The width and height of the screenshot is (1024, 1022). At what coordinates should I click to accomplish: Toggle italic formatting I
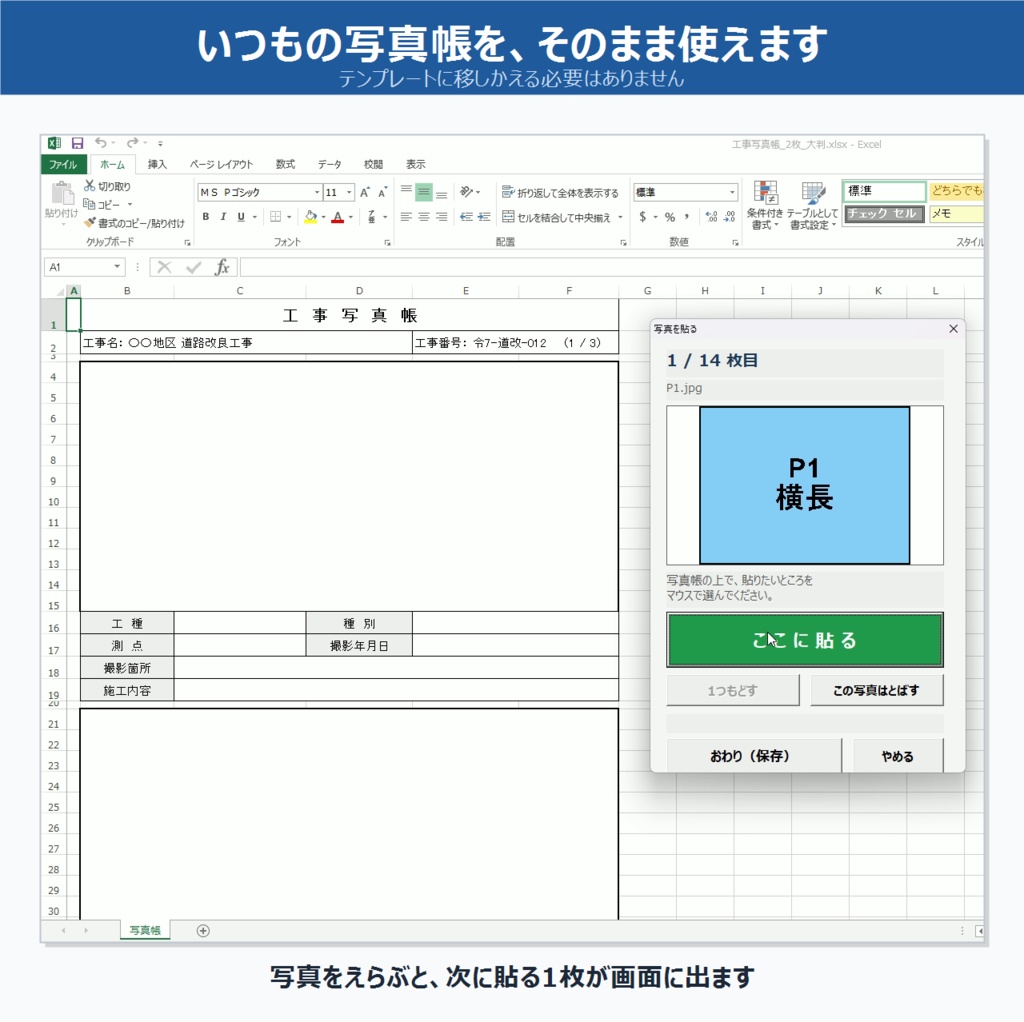click(x=223, y=217)
